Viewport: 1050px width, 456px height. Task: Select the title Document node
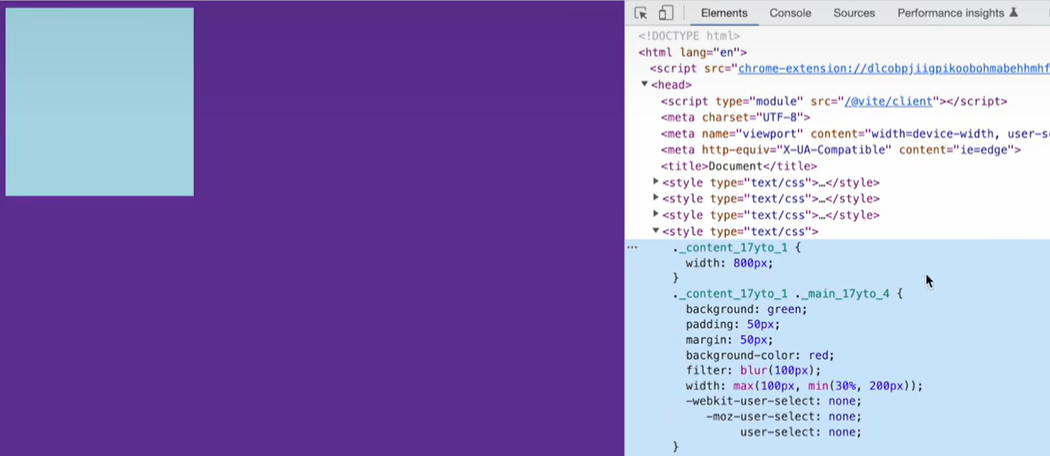pos(738,166)
